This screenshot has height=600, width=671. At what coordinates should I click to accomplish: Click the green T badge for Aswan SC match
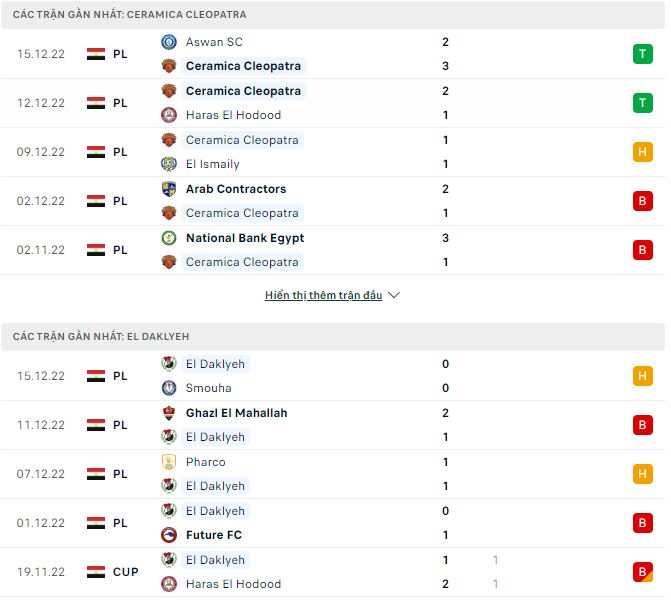[x=643, y=54]
